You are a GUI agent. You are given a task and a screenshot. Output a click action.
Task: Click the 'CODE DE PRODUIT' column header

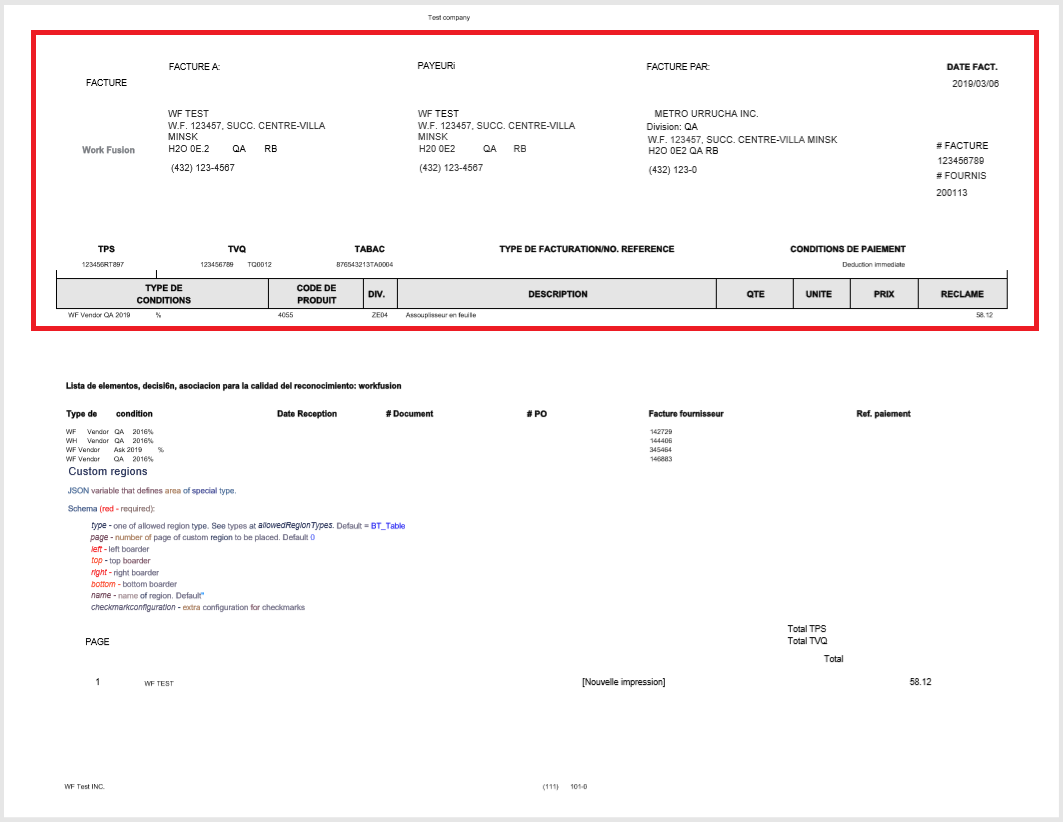pos(316,294)
